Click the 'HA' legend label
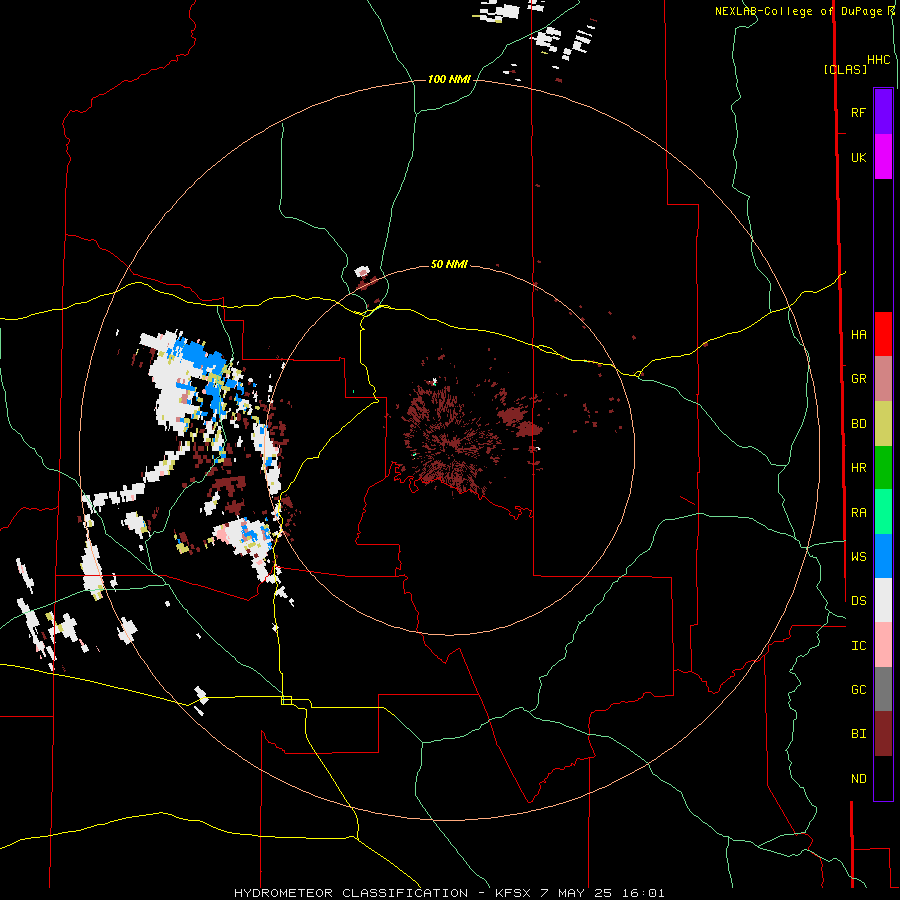Image resolution: width=900 pixels, height=900 pixels. pos(858,334)
